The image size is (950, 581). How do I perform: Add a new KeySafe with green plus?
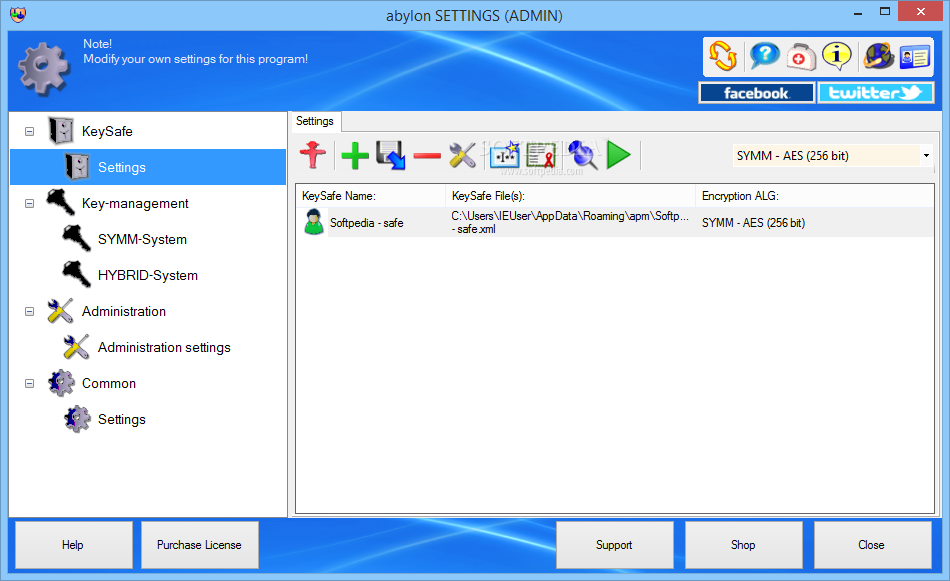[355, 156]
